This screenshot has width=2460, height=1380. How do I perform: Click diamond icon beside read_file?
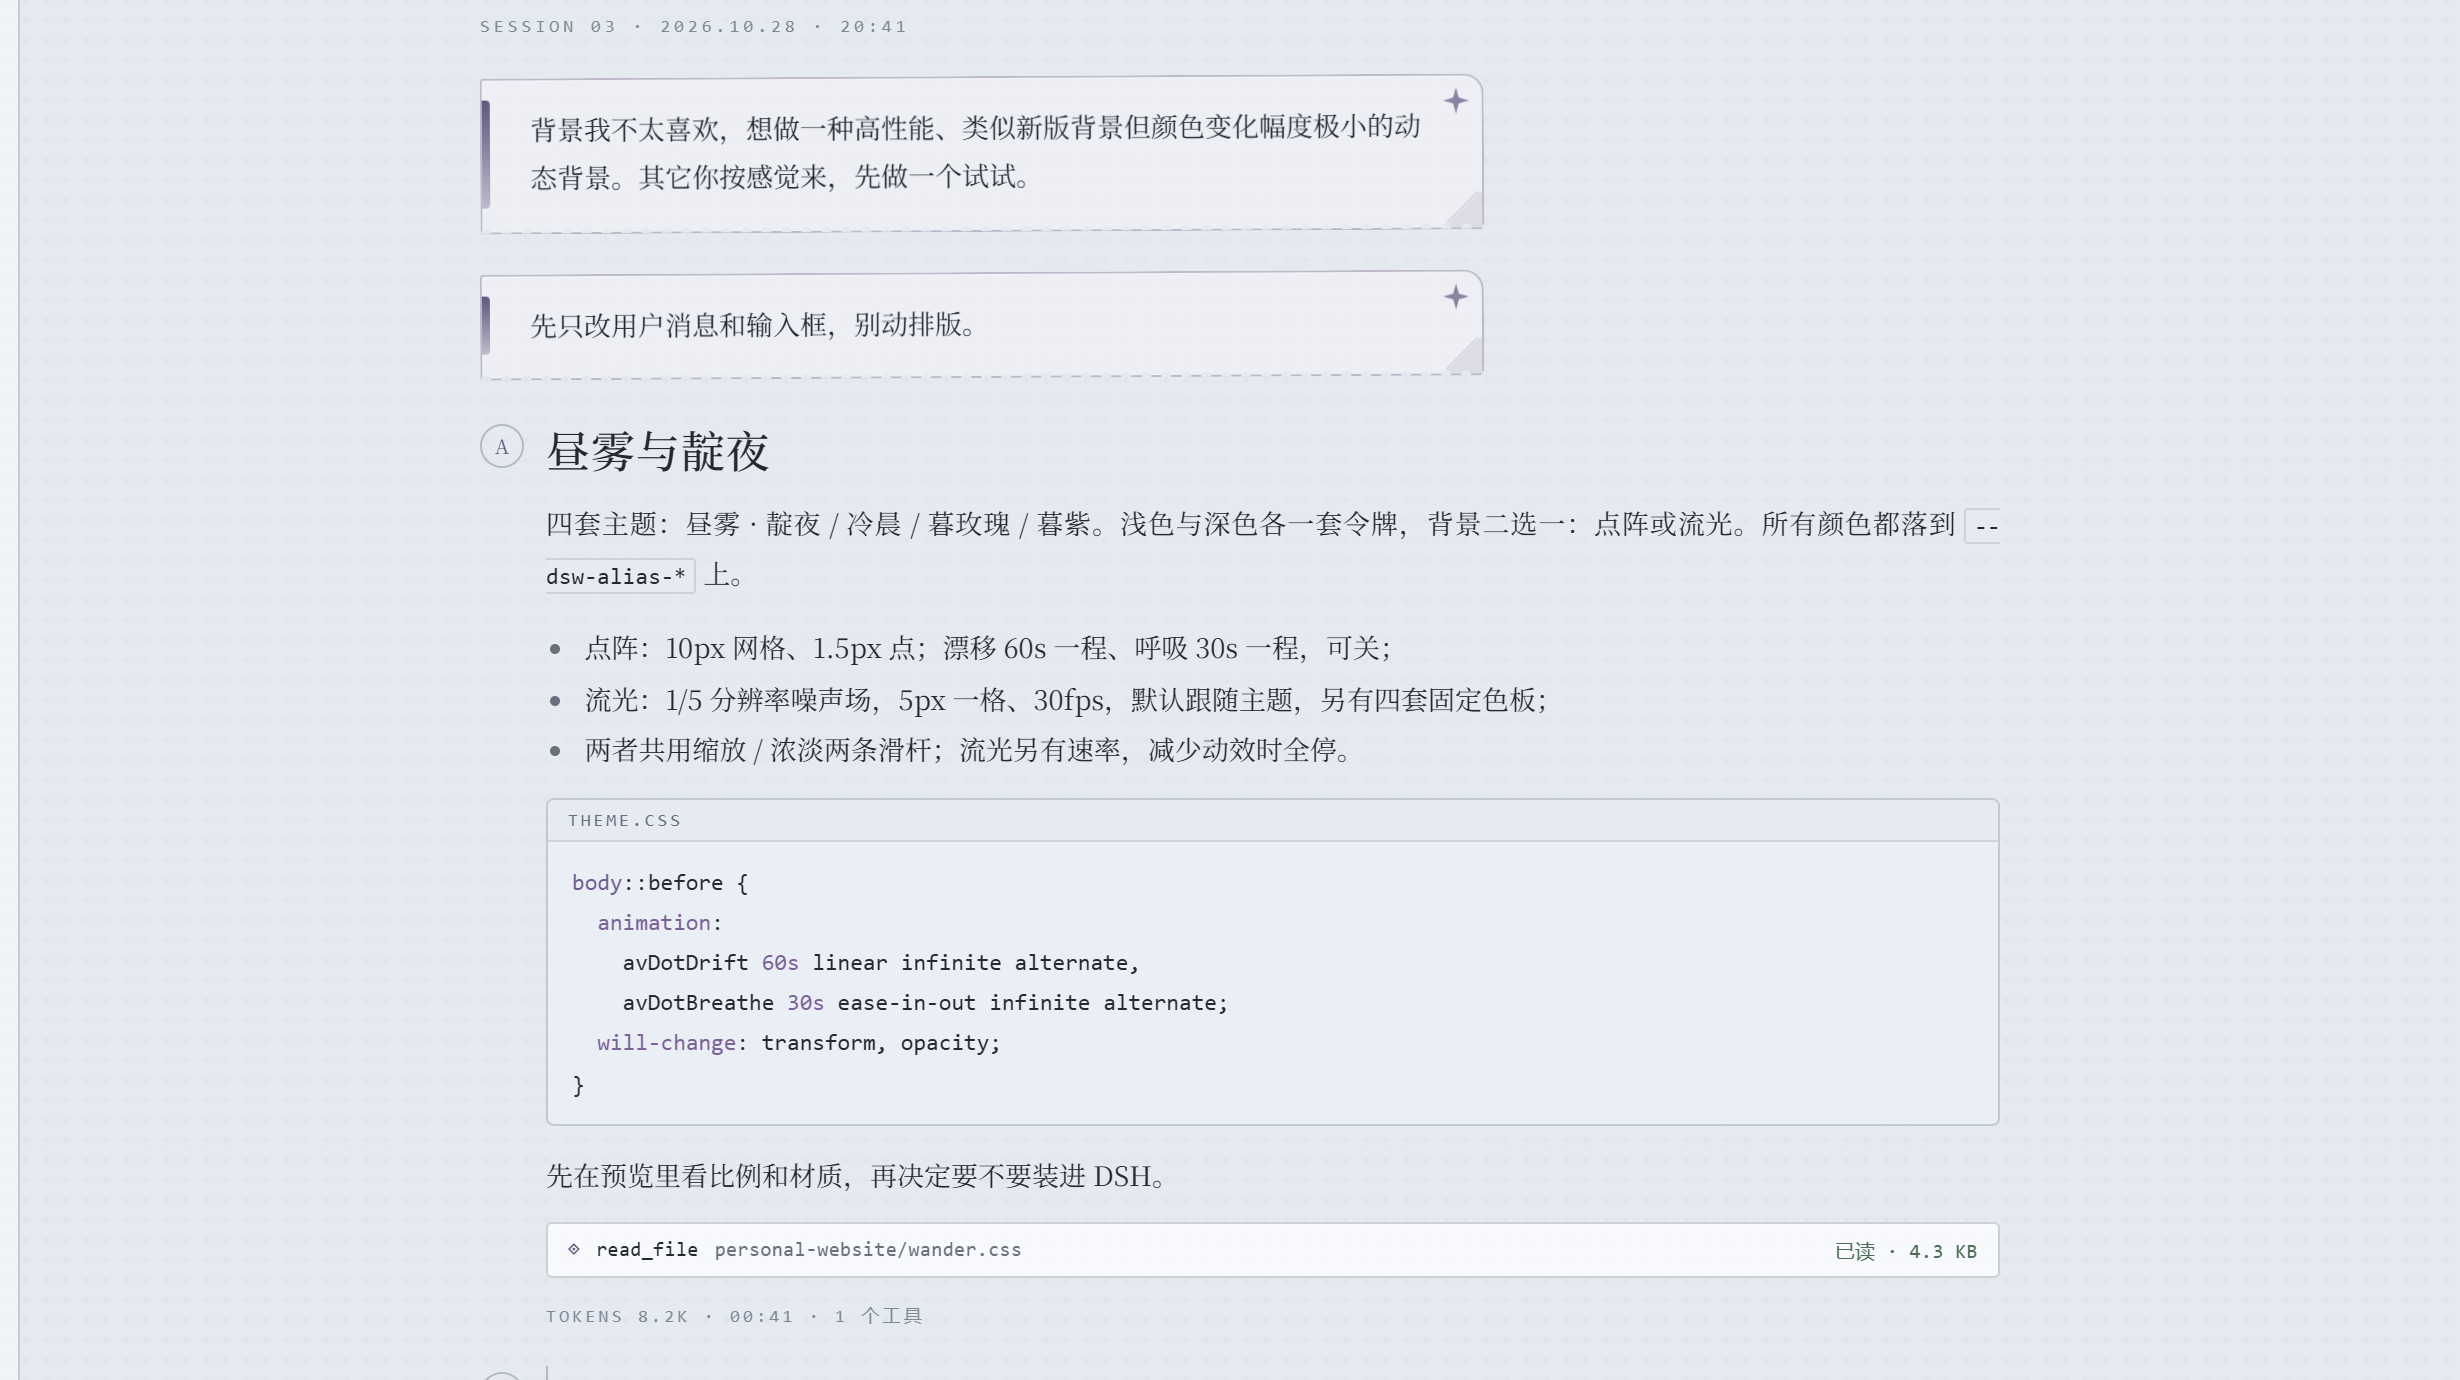click(x=574, y=1249)
